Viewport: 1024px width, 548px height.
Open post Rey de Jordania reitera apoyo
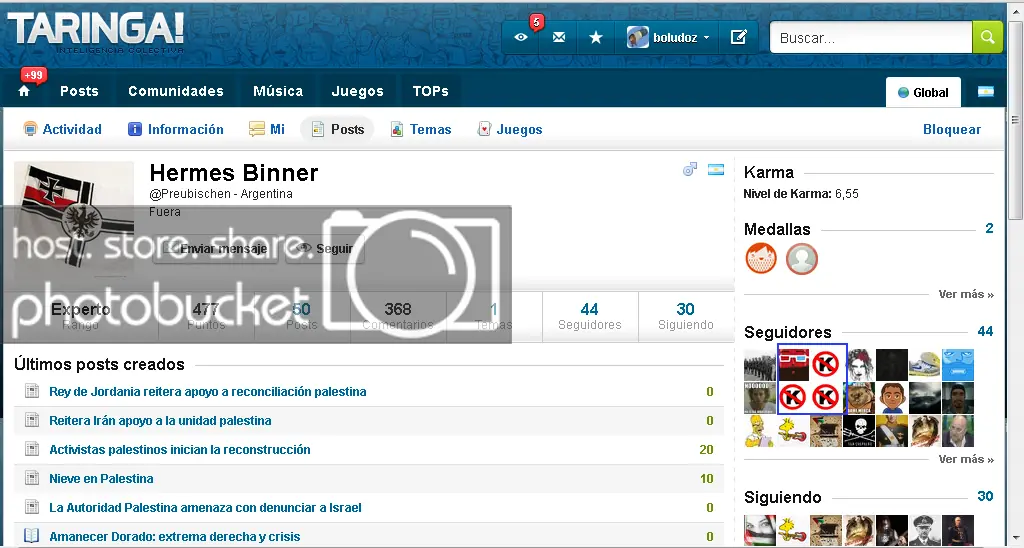point(208,392)
